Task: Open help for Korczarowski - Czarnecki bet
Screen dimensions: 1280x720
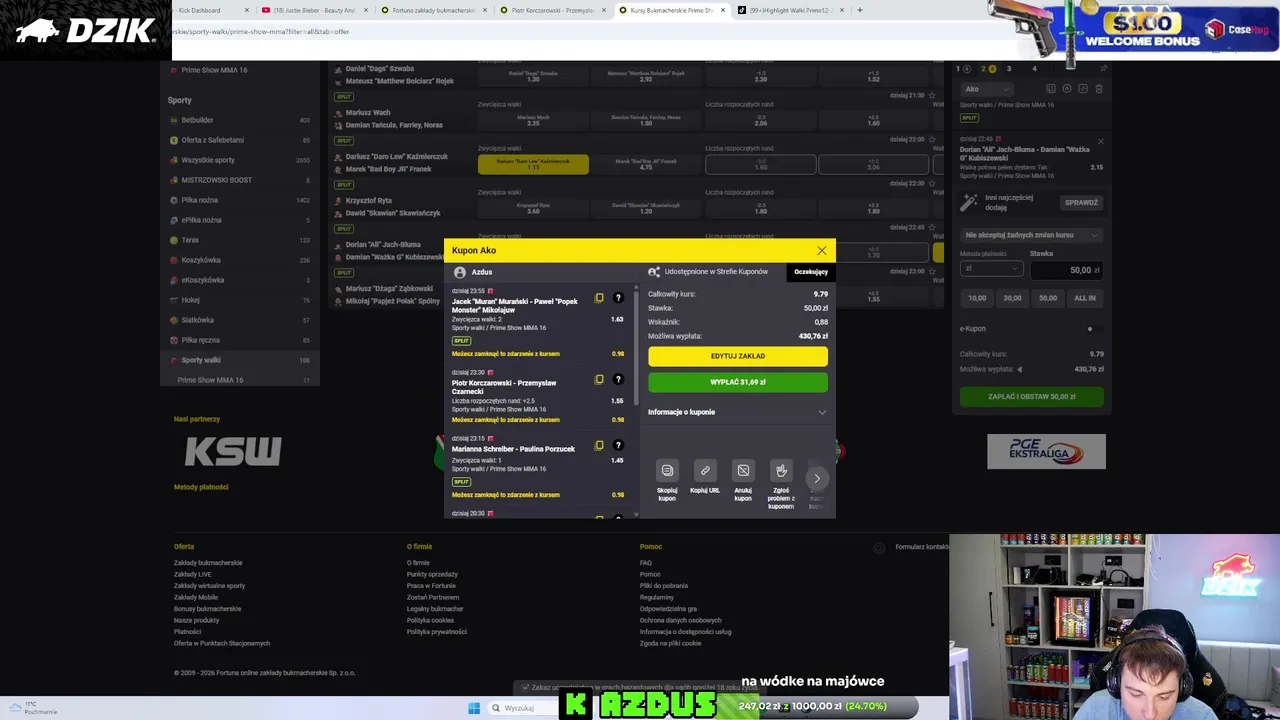Action: [618, 379]
